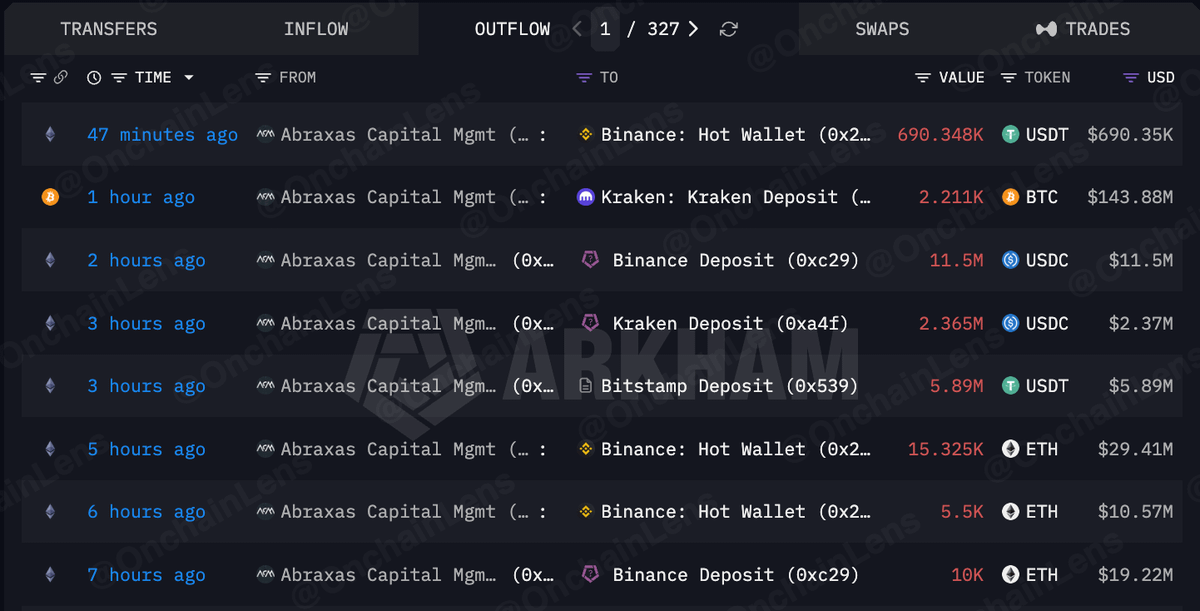Click the USDC icon for 11.5M transfer

[1010, 260]
